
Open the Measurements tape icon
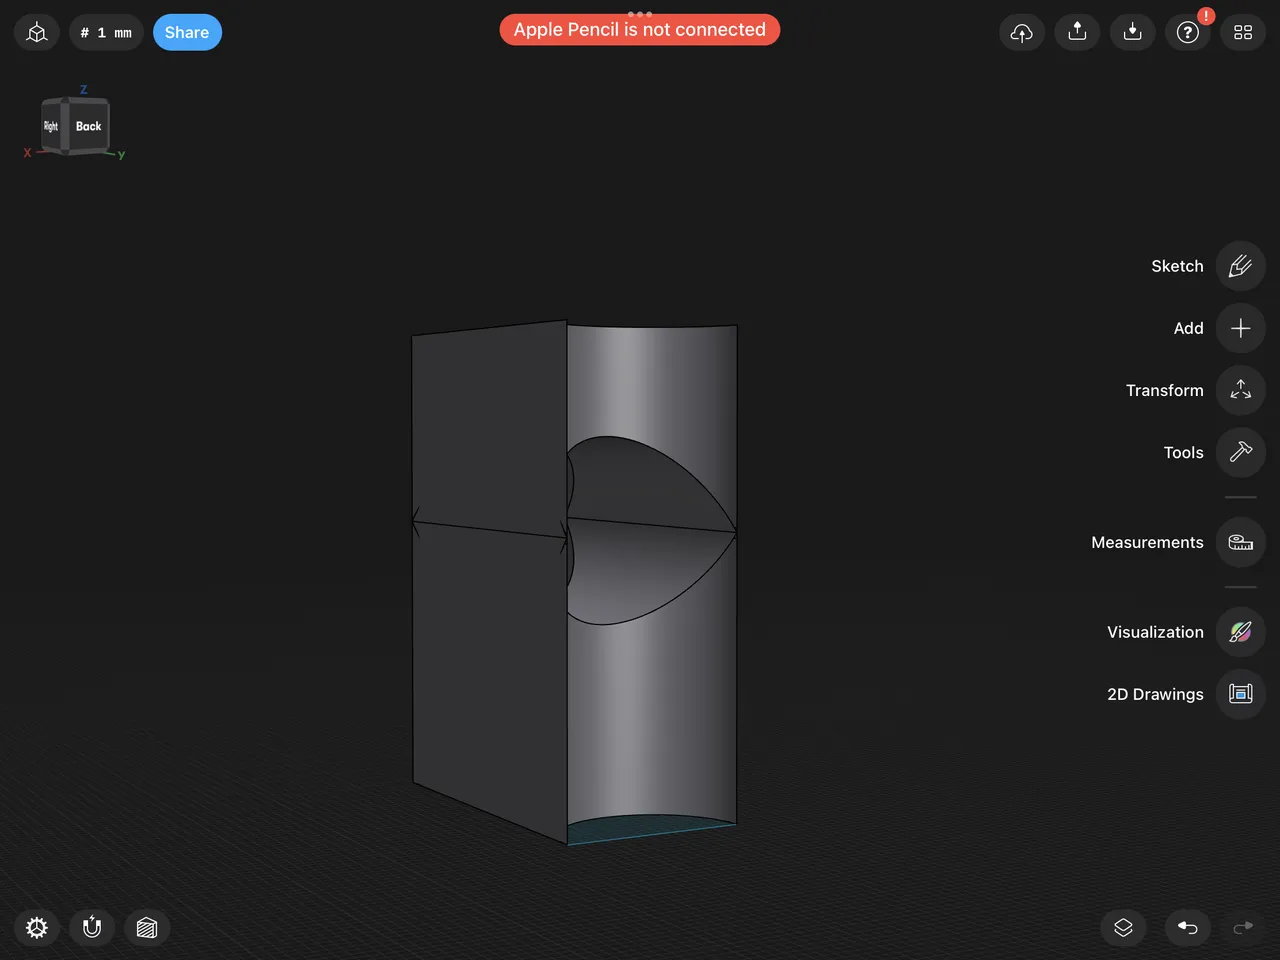[x=1240, y=542]
